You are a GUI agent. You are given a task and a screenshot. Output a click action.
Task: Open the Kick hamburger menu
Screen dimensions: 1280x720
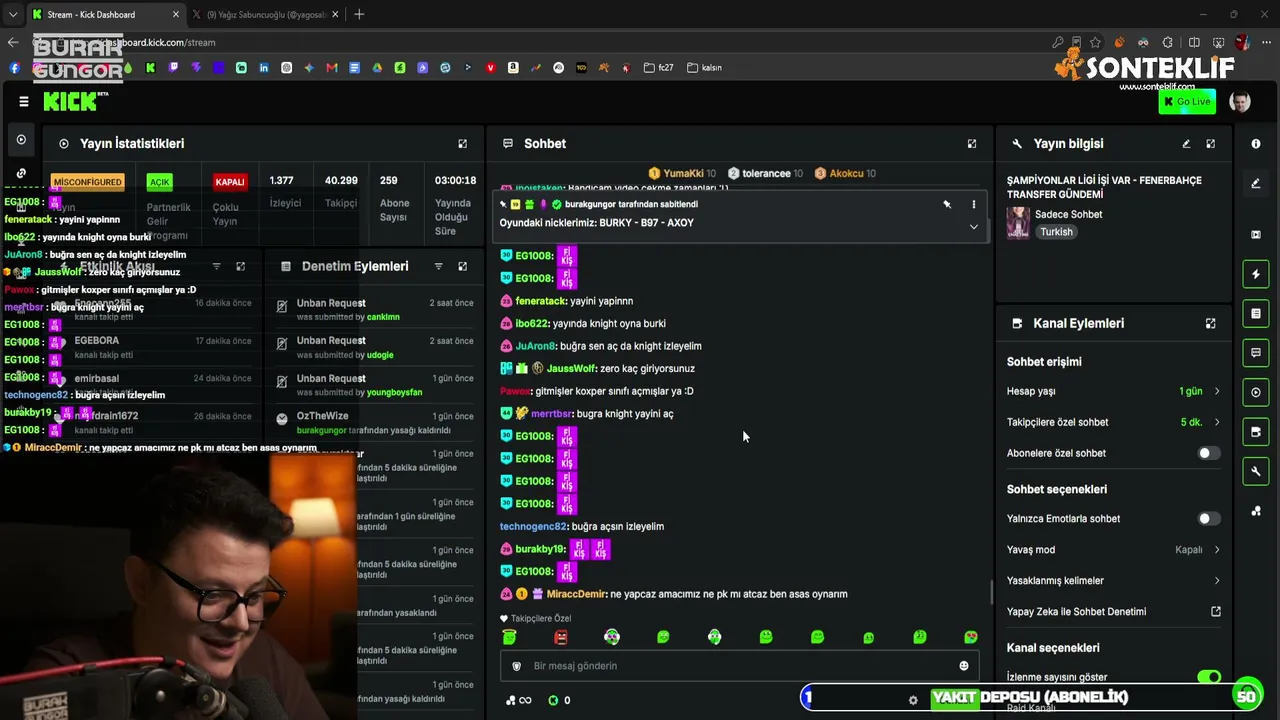pos(24,101)
